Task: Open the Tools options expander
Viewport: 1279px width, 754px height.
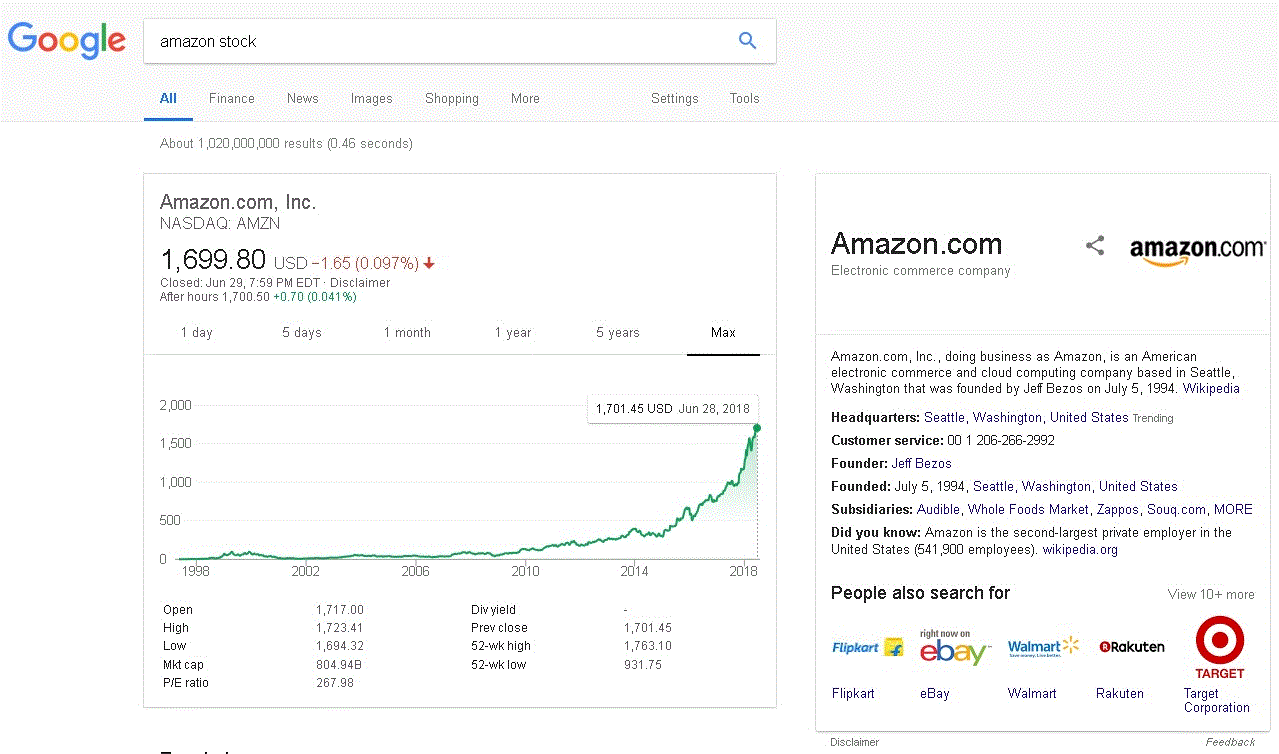Action: point(744,98)
